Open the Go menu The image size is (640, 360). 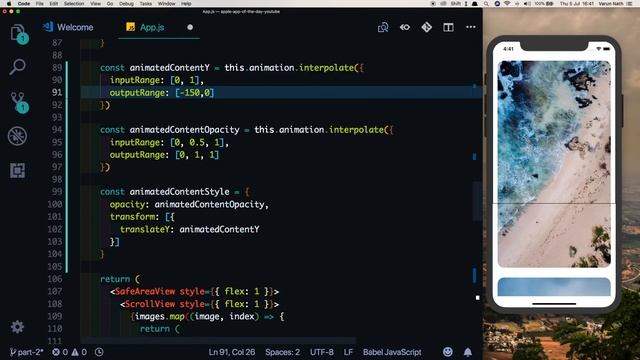pos(110,3)
